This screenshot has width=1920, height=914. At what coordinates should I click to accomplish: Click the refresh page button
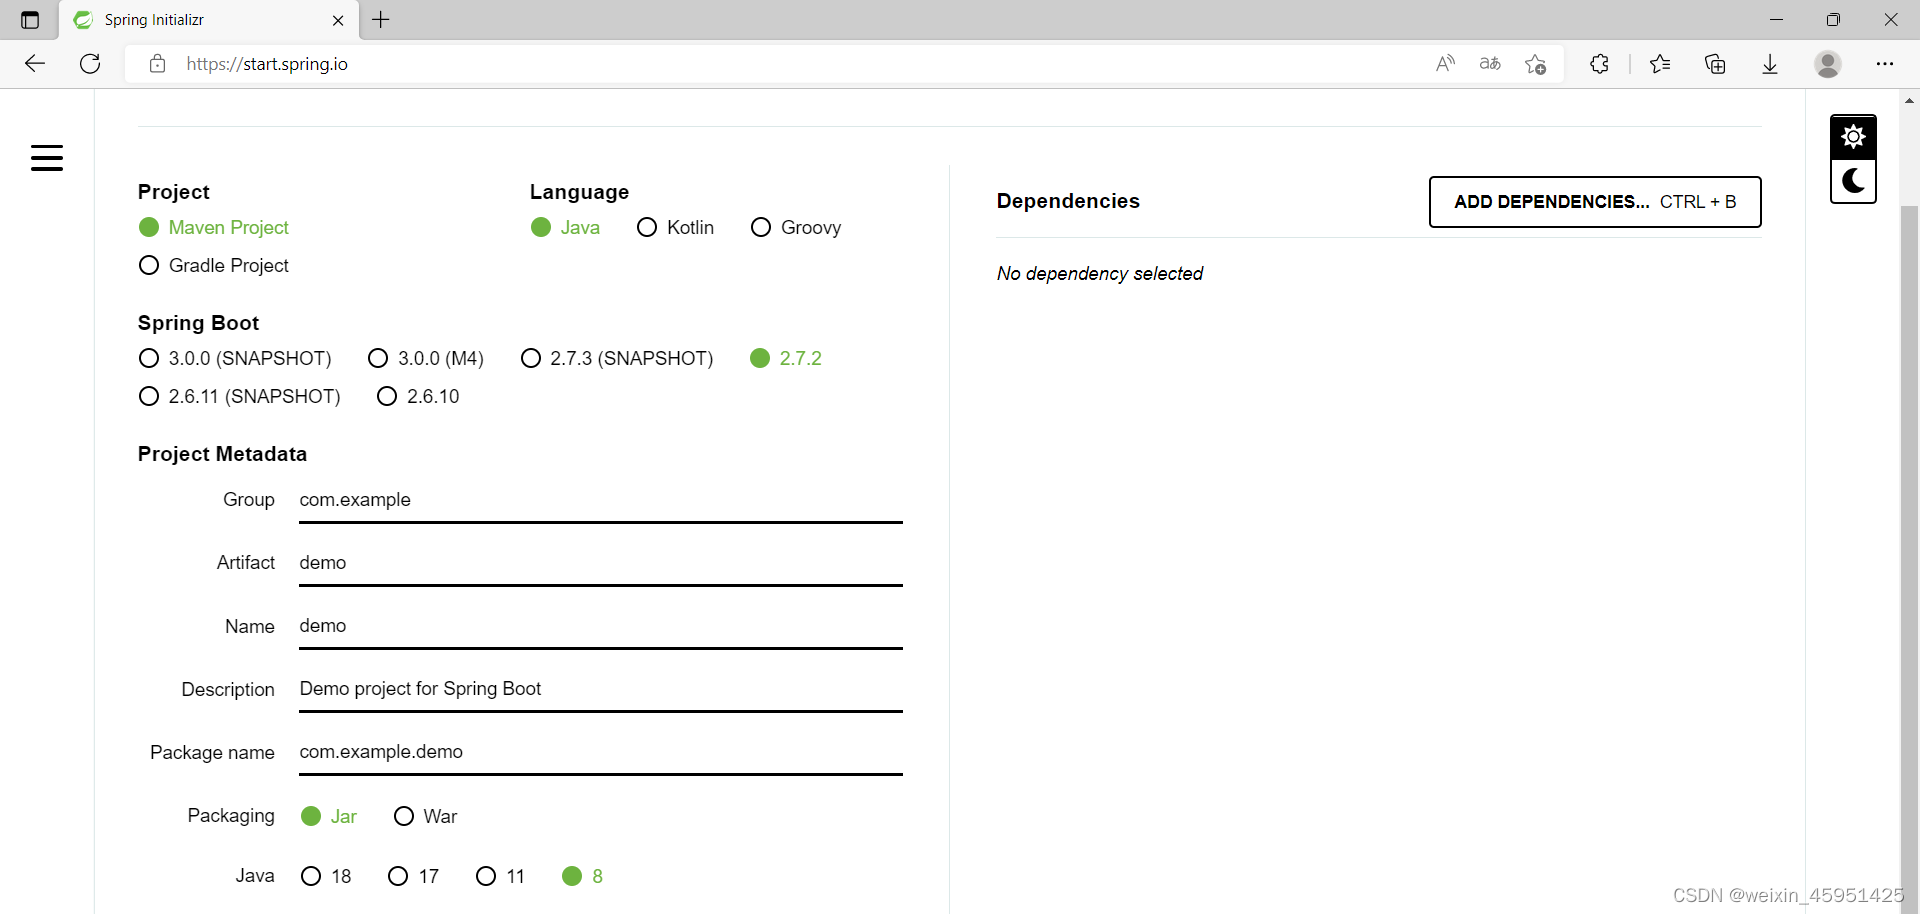point(90,64)
